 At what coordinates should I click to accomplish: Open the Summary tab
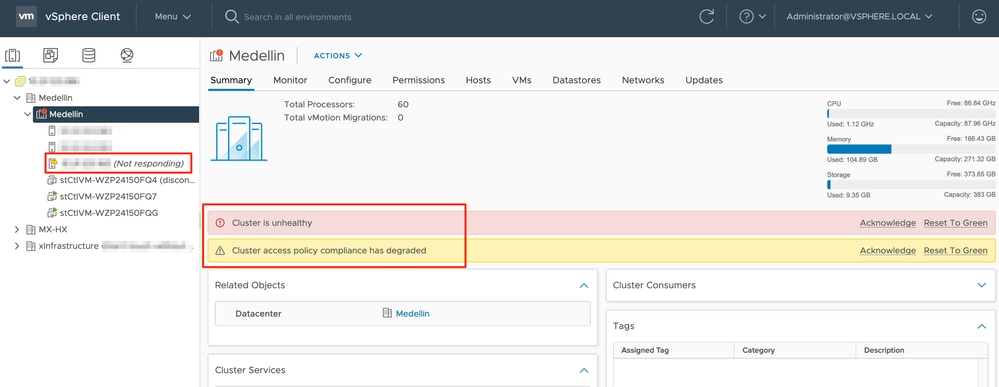tap(231, 80)
